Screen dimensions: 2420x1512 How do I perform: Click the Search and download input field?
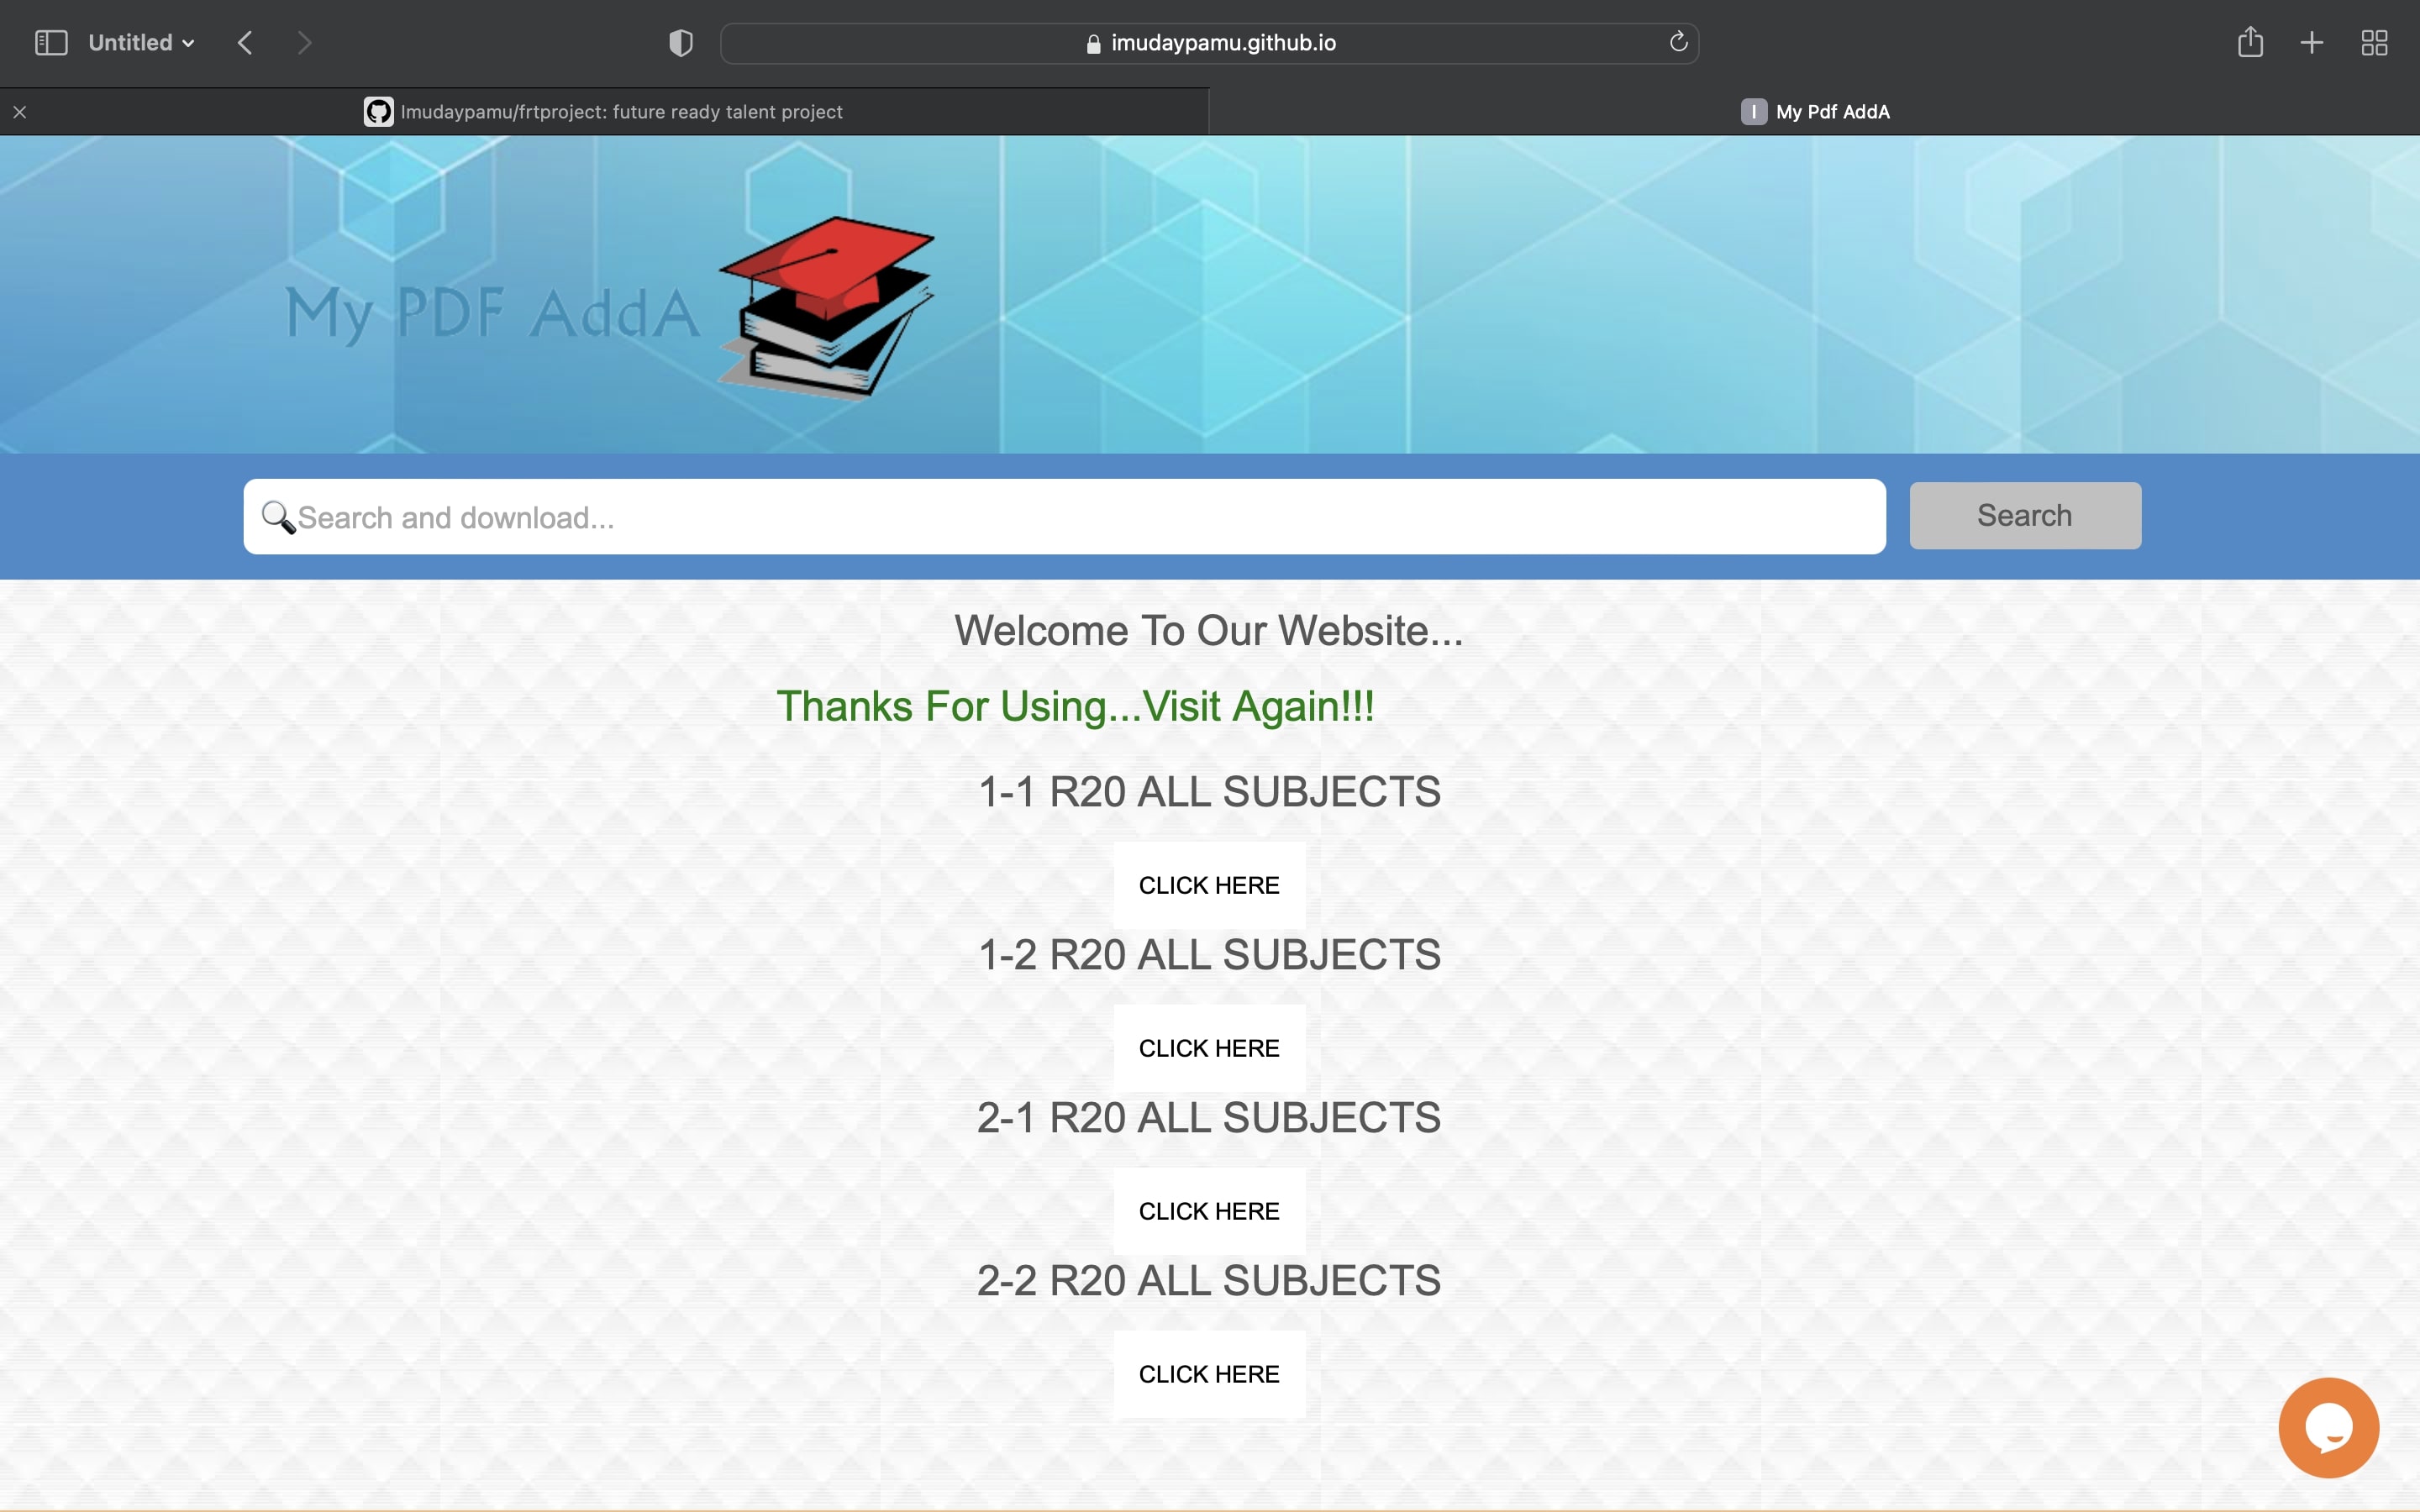coord(1064,517)
